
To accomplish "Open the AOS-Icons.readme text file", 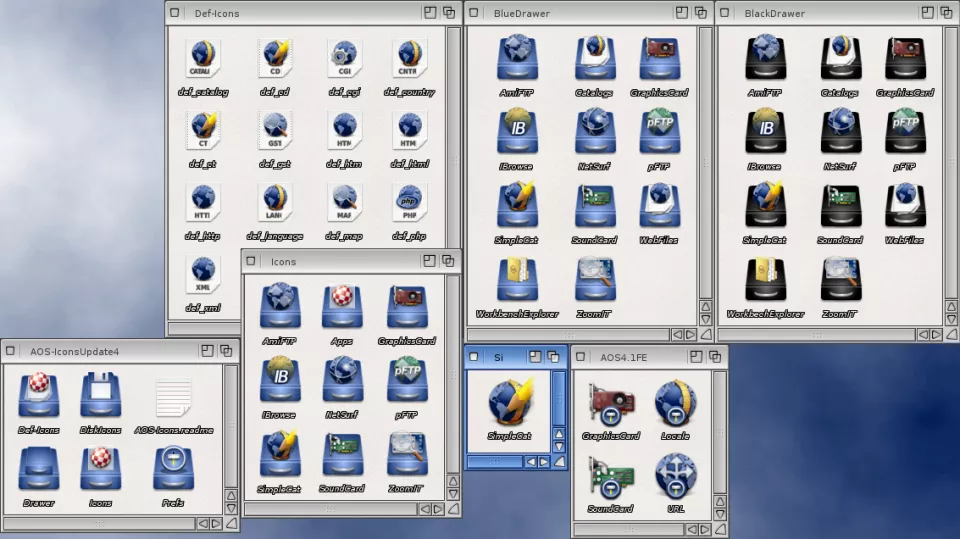I will click(173, 396).
